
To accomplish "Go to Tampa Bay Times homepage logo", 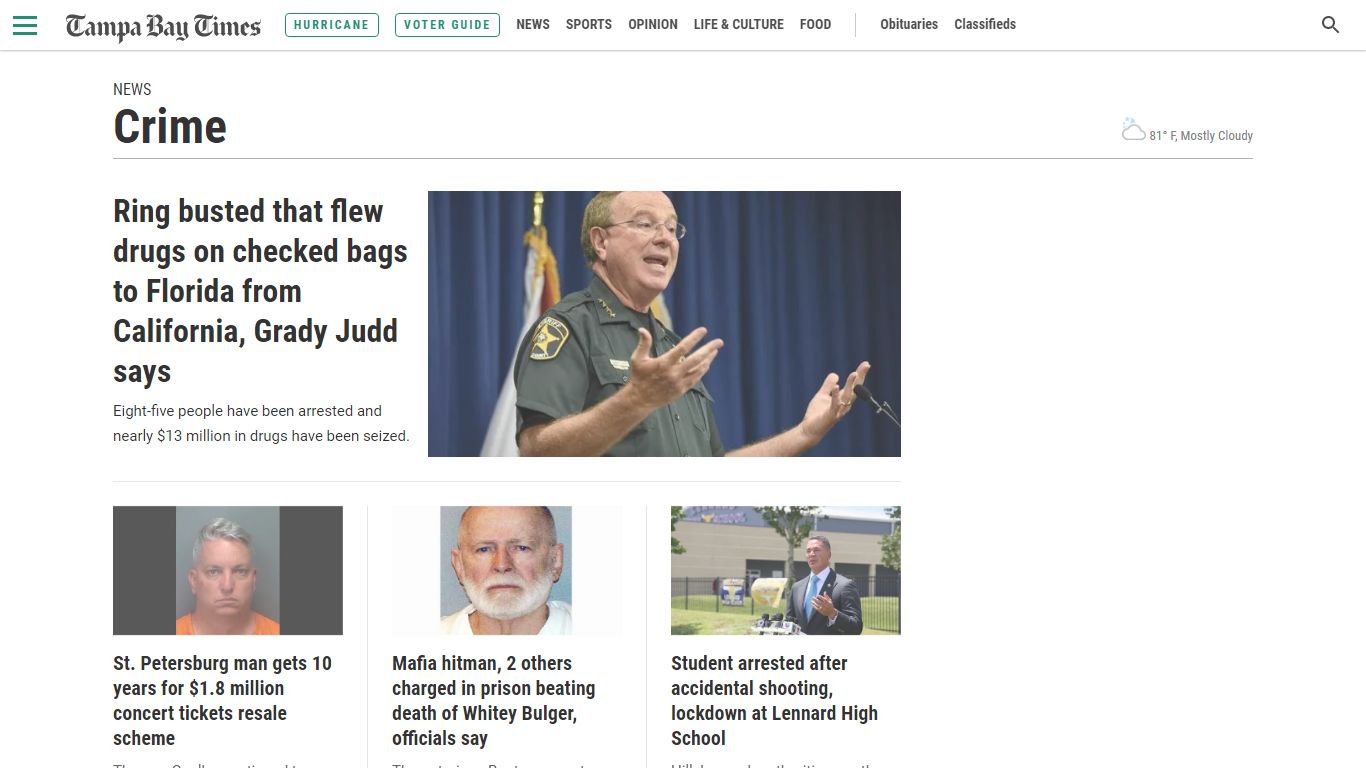I will 163,26.
